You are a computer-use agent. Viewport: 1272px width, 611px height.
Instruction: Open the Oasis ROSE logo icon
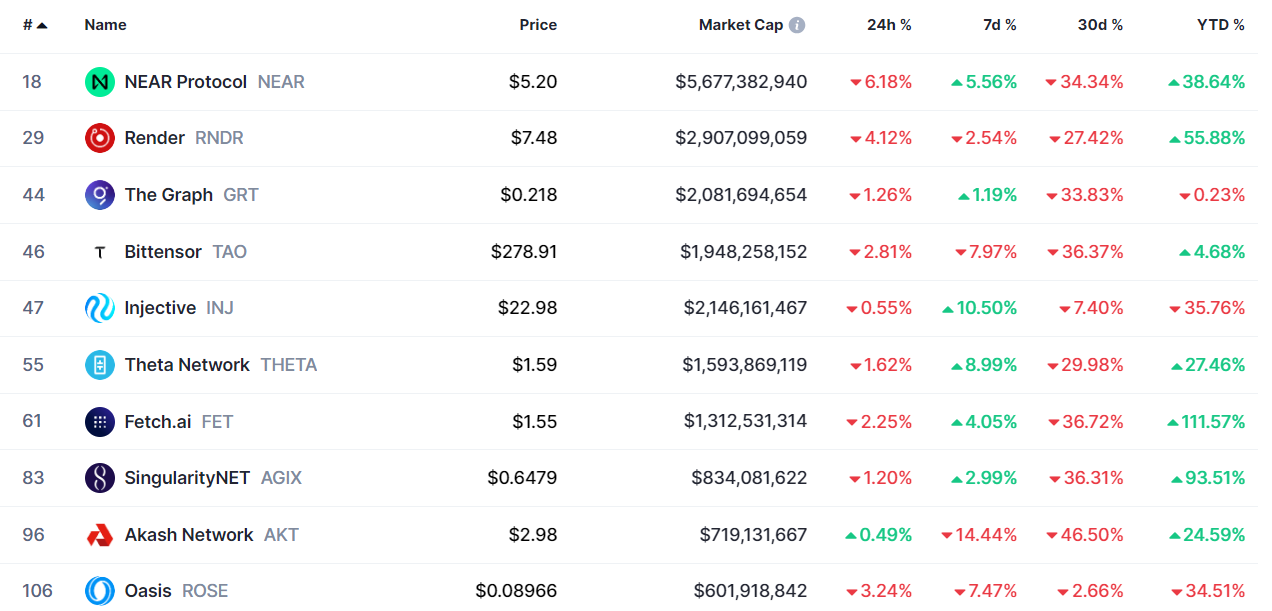(x=100, y=591)
